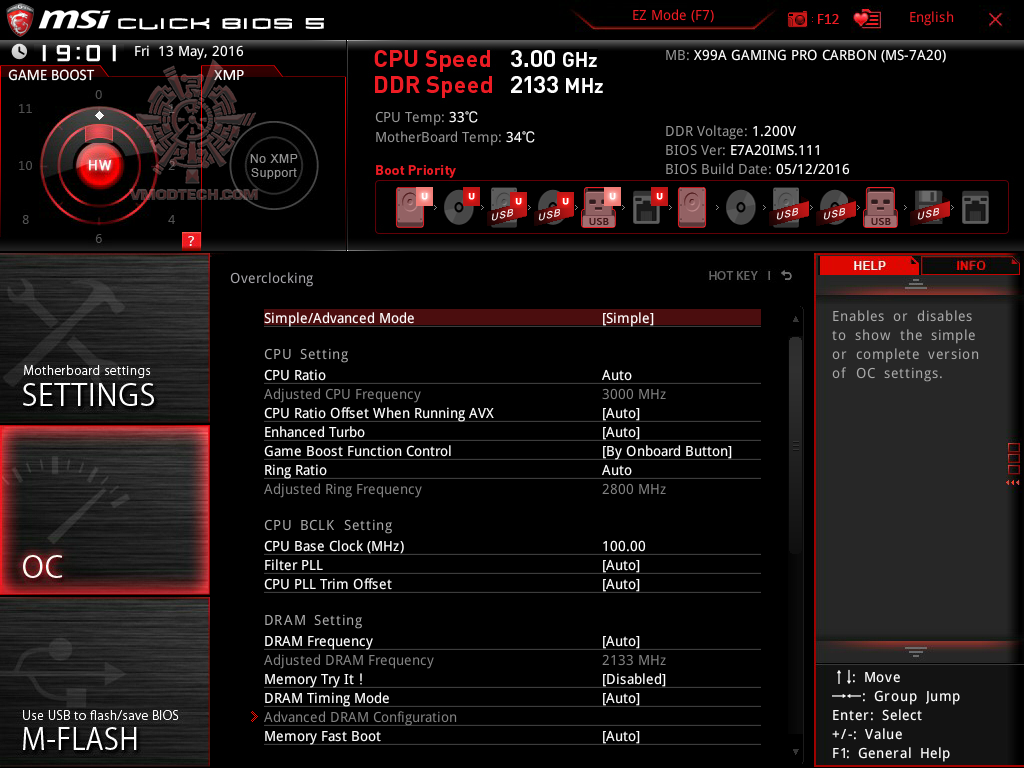This screenshot has width=1024, height=768.
Task: Click the Overclocking page title
Action: click(x=272, y=278)
